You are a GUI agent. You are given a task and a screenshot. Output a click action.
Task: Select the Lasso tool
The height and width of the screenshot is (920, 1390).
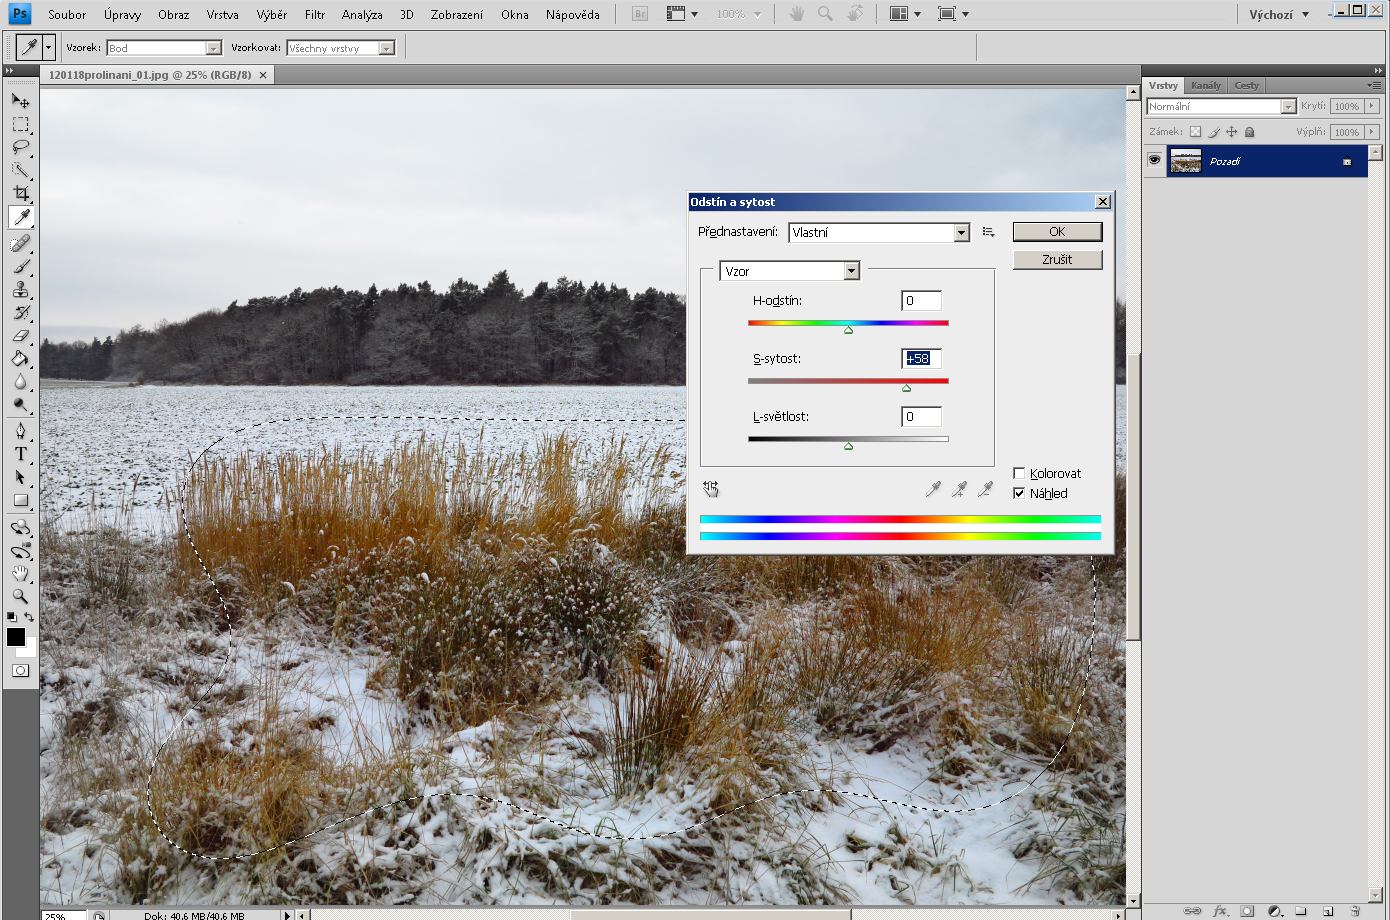tap(20, 147)
